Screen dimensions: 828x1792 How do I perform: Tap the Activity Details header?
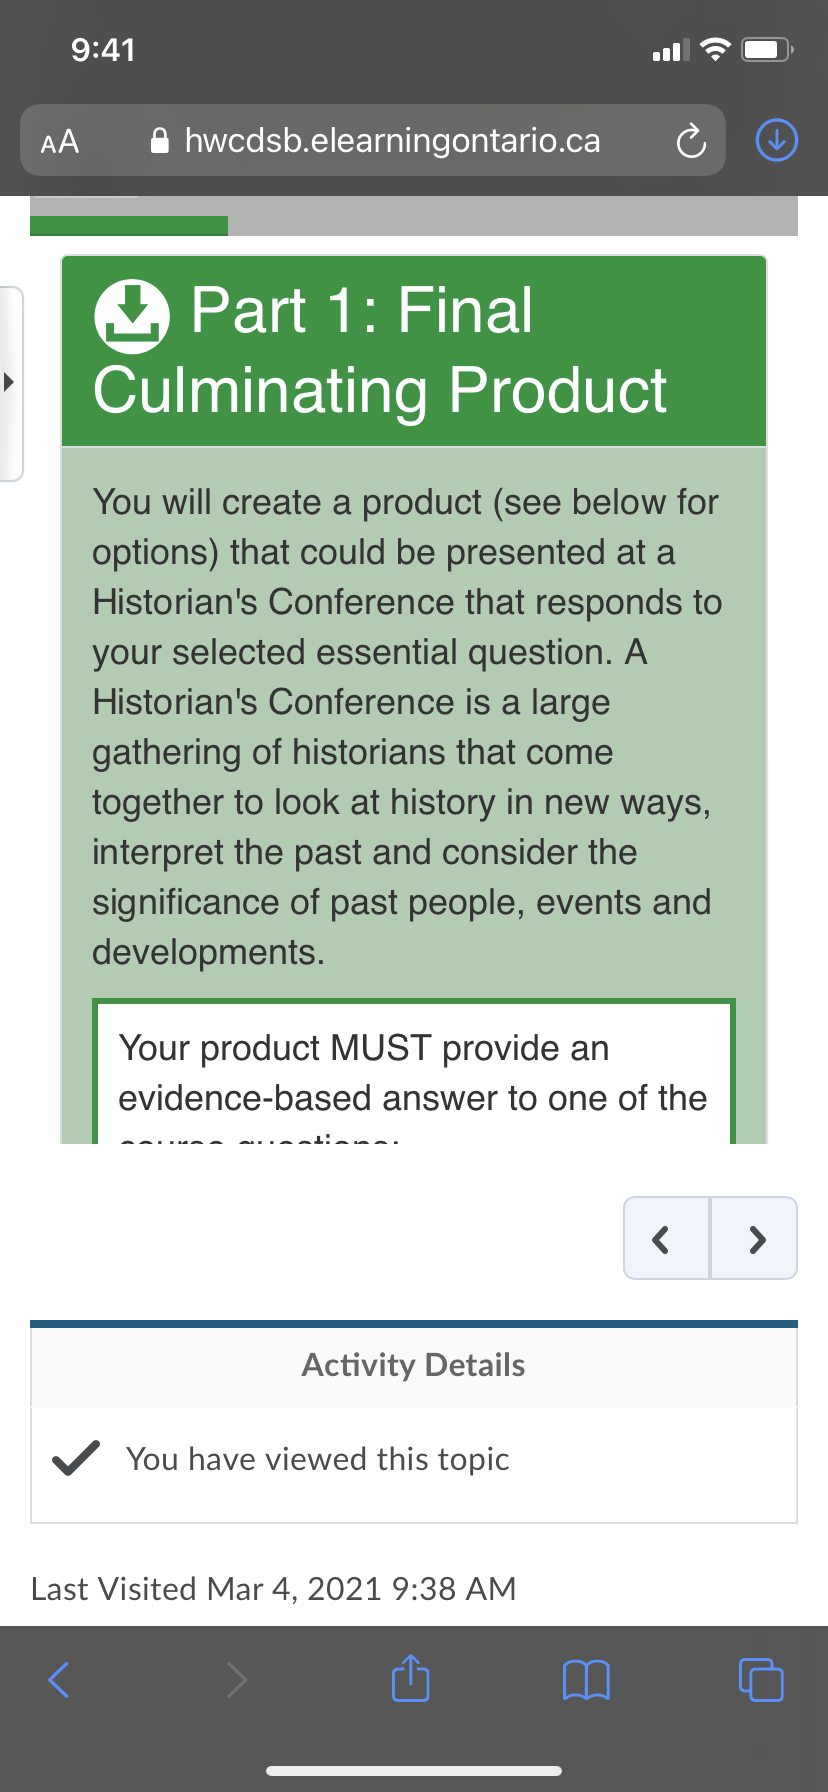pyautogui.click(x=413, y=1365)
